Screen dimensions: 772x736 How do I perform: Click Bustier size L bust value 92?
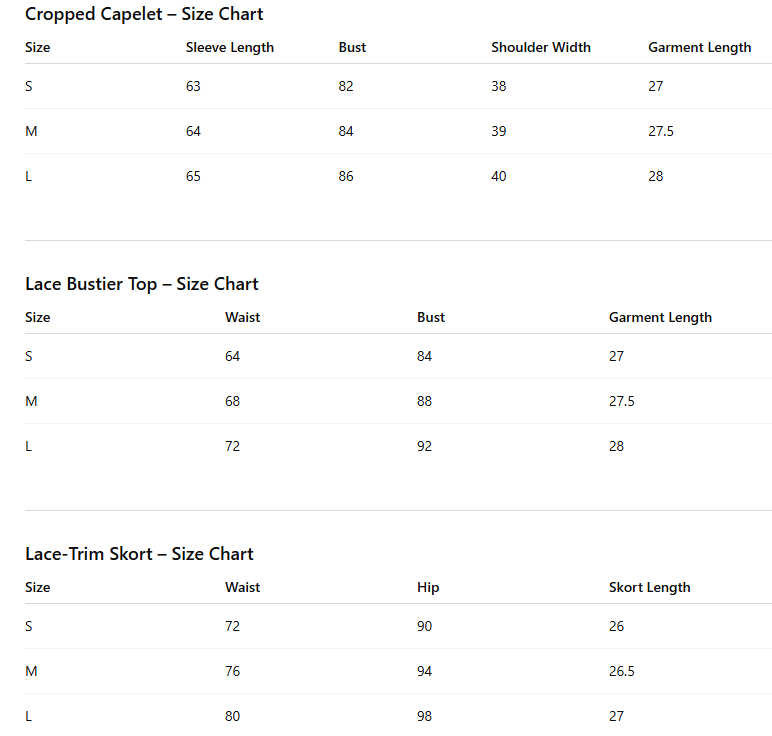click(x=424, y=446)
